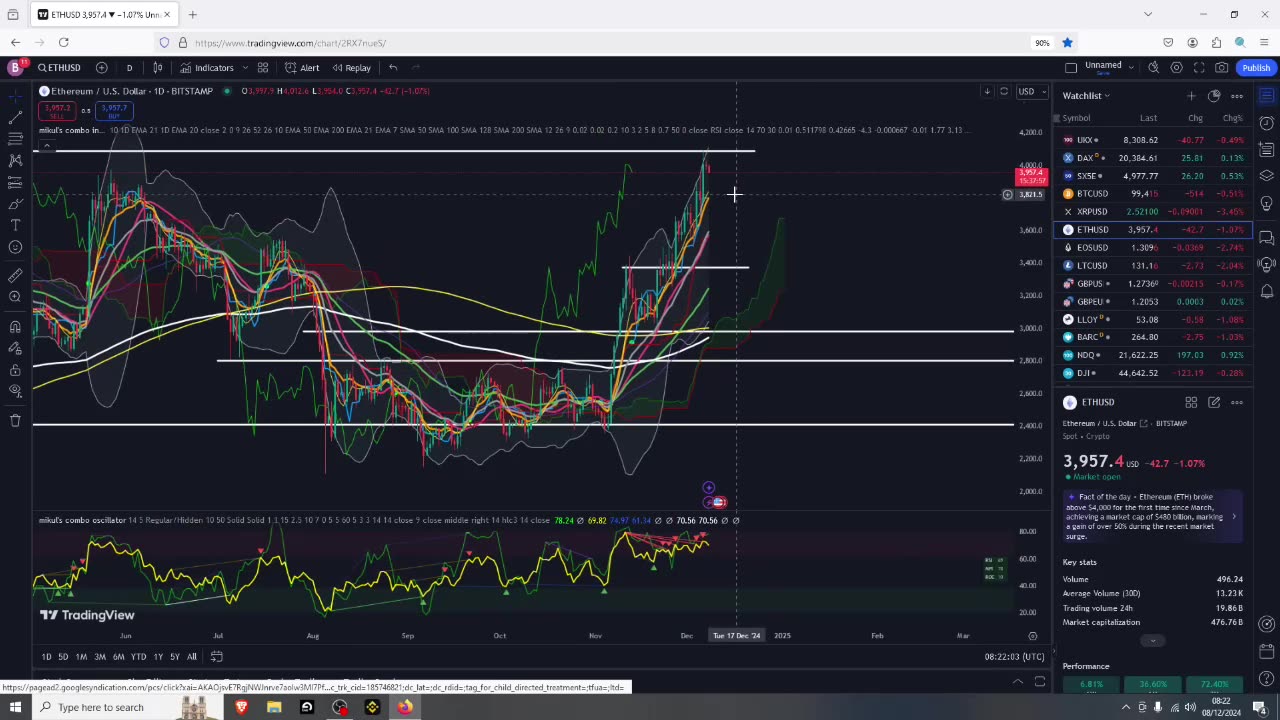Select the ruler measure tool
1280x720 pixels.
[15, 275]
